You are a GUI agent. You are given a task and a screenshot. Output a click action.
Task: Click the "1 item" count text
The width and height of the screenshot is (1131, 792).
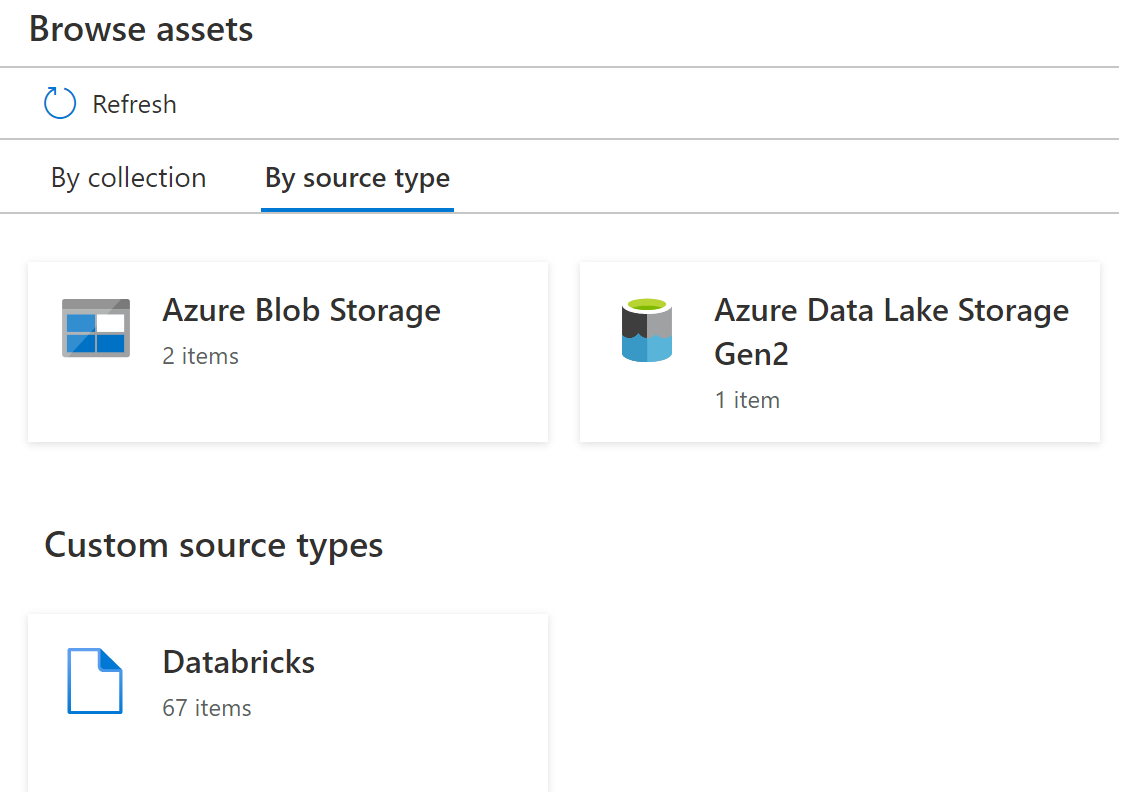(746, 400)
